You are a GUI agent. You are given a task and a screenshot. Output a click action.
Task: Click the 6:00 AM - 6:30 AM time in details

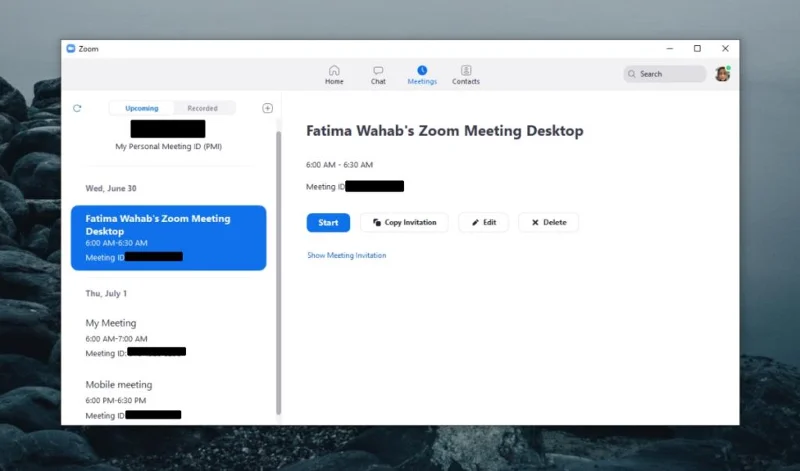tap(339, 165)
